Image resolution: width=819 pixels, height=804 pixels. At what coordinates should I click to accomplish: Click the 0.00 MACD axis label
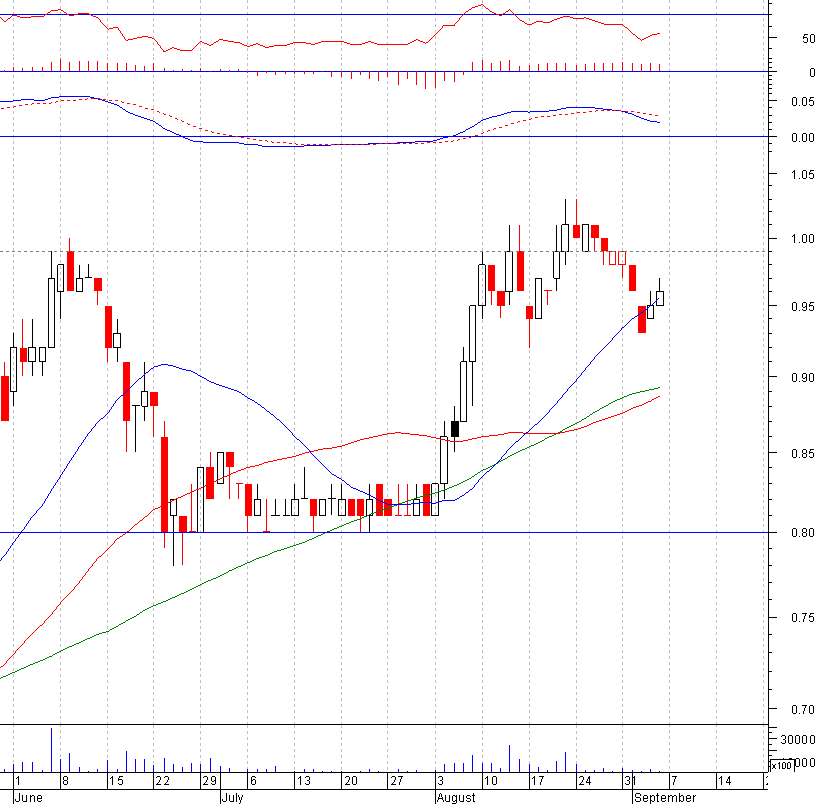[803, 137]
